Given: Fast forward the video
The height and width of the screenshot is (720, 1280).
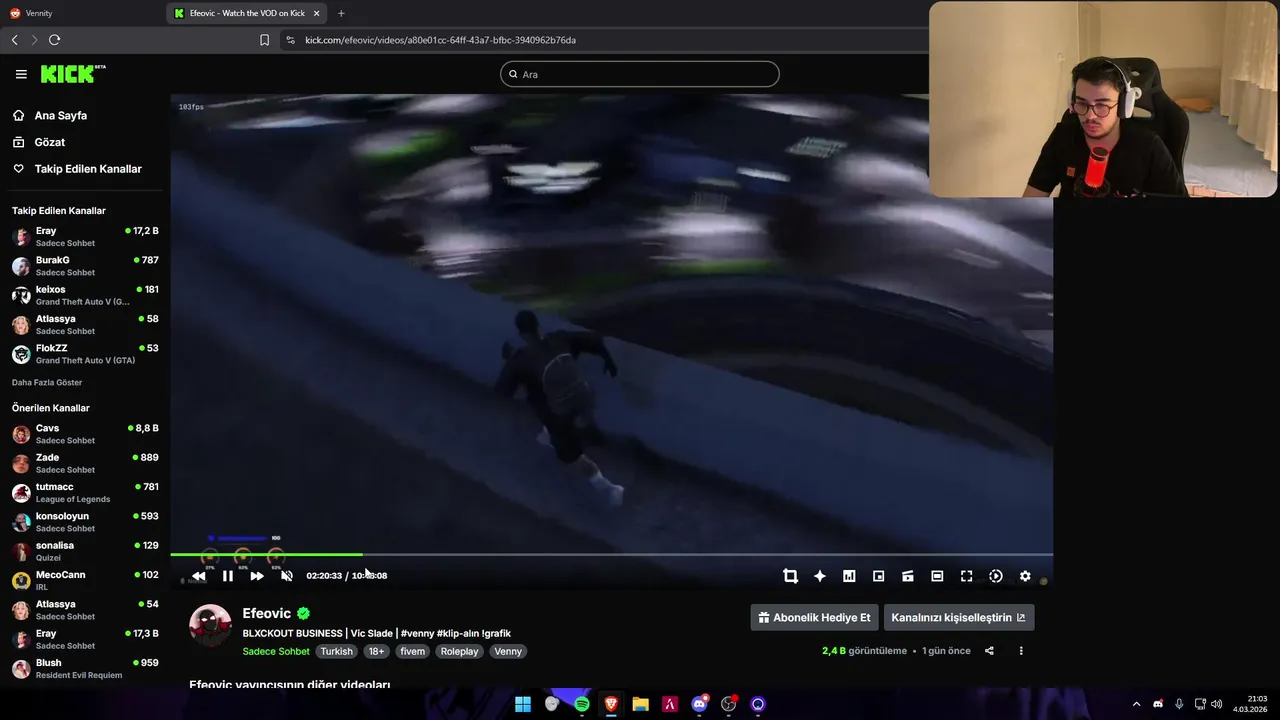Looking at the screenshot, I should pyautogui.click(x=257, y=576).
